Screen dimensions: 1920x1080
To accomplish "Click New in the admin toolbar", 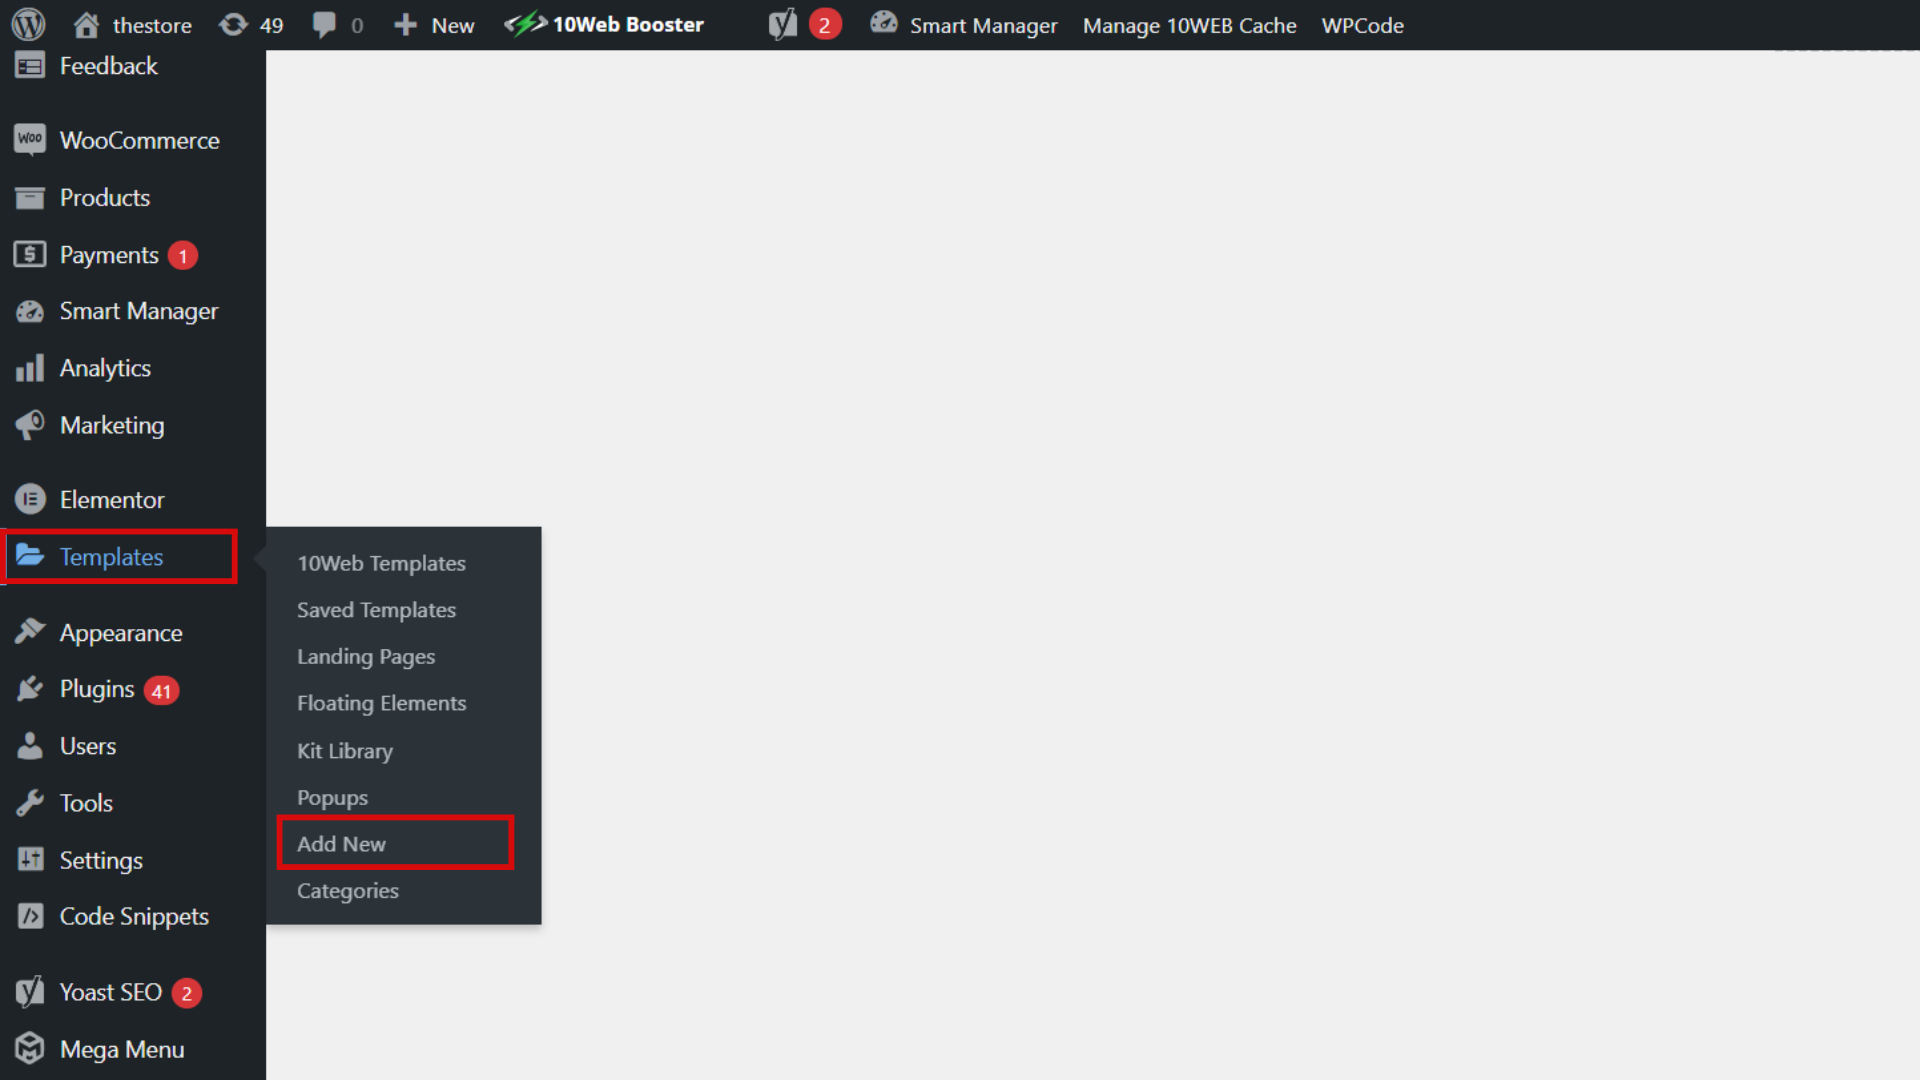I will [433, 24].
